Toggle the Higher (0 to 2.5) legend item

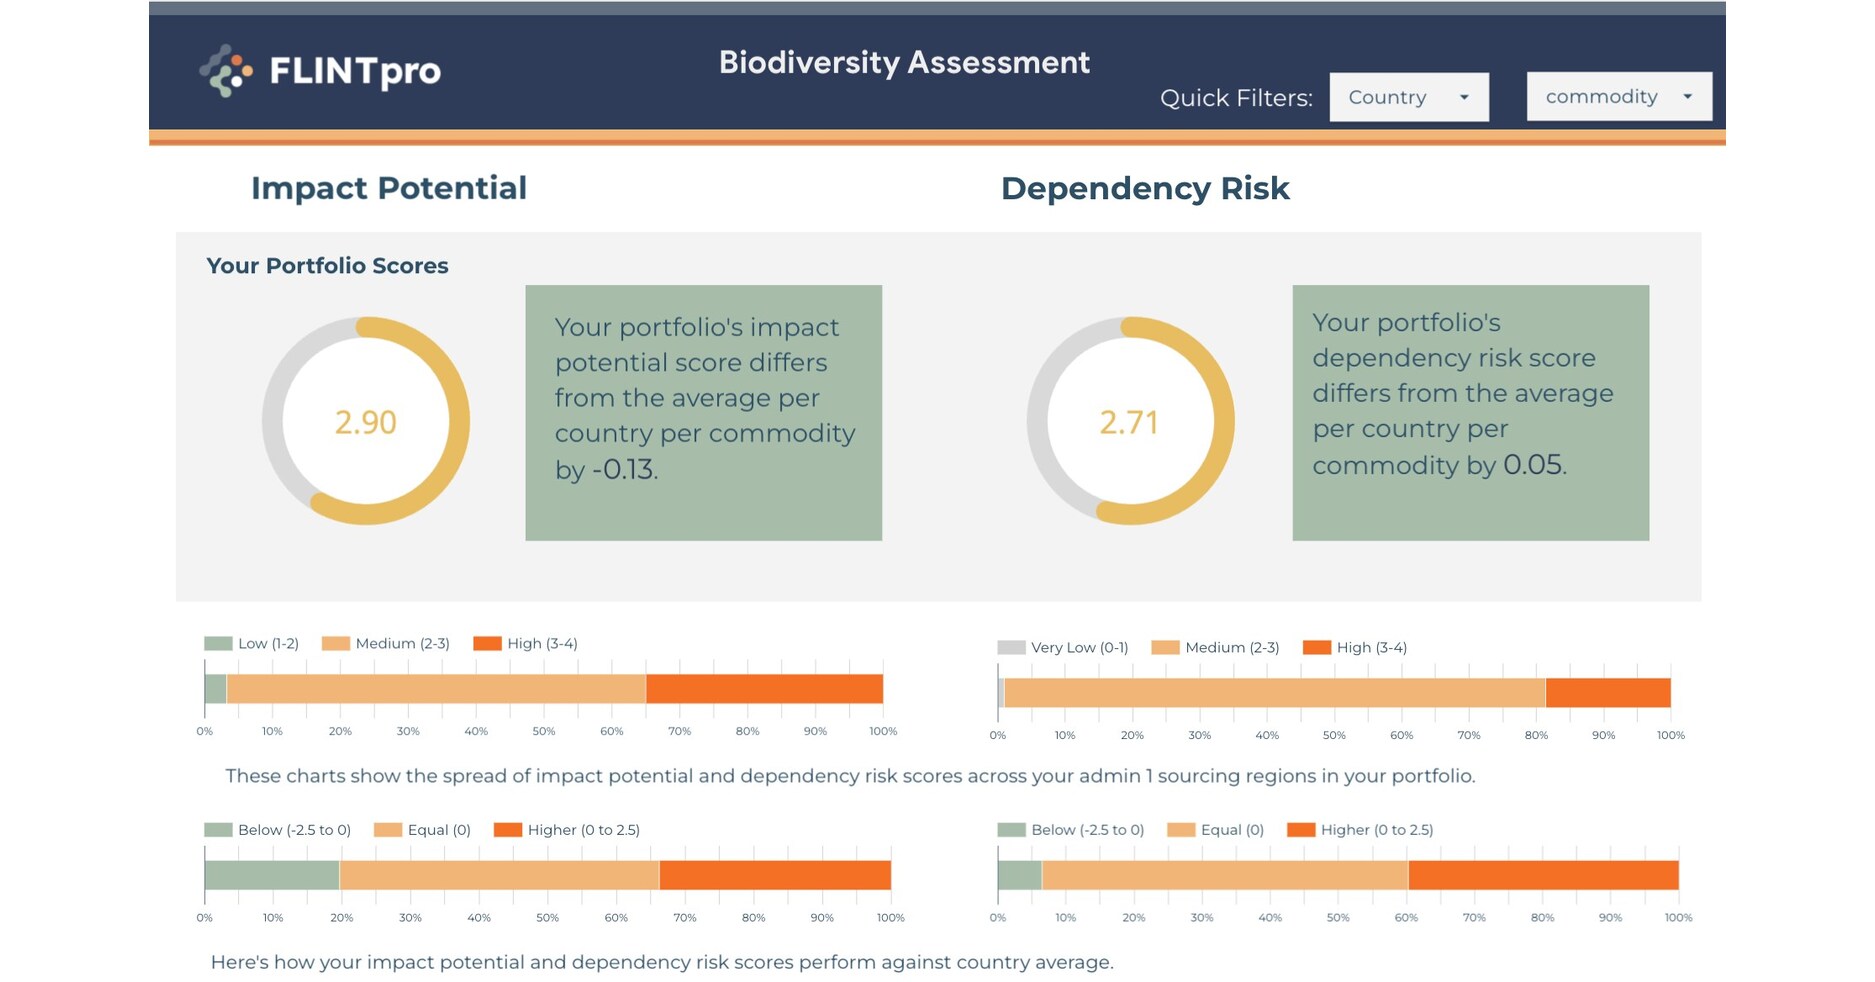pos(508,829)
